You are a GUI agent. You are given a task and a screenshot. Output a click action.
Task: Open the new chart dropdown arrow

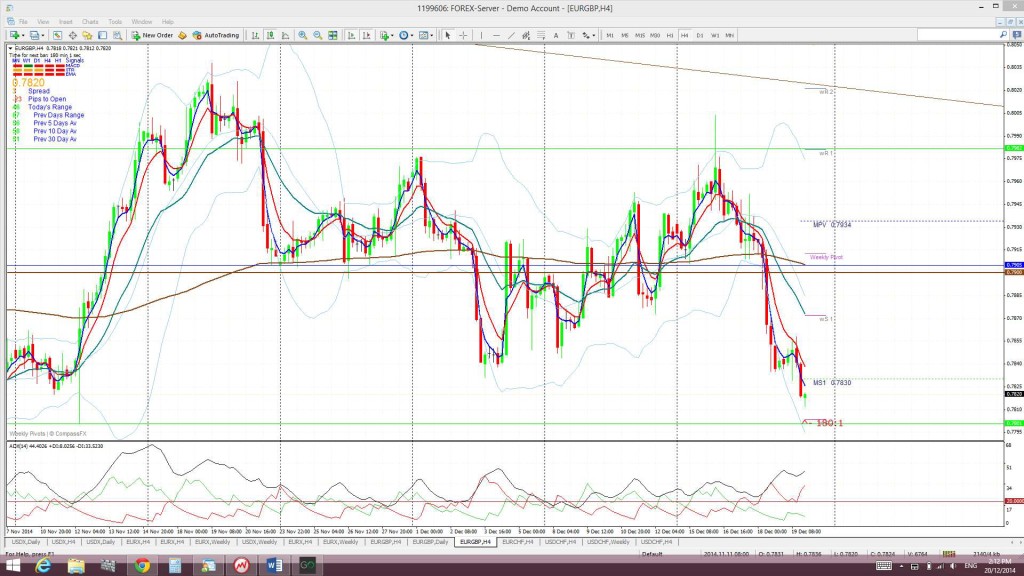coord(23,35)
